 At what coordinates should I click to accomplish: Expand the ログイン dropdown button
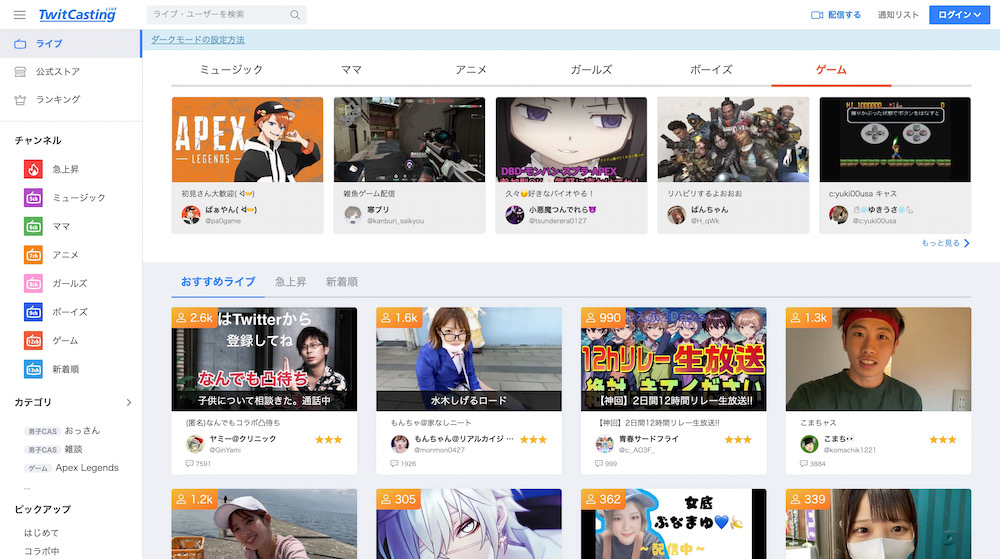[956, 15]
